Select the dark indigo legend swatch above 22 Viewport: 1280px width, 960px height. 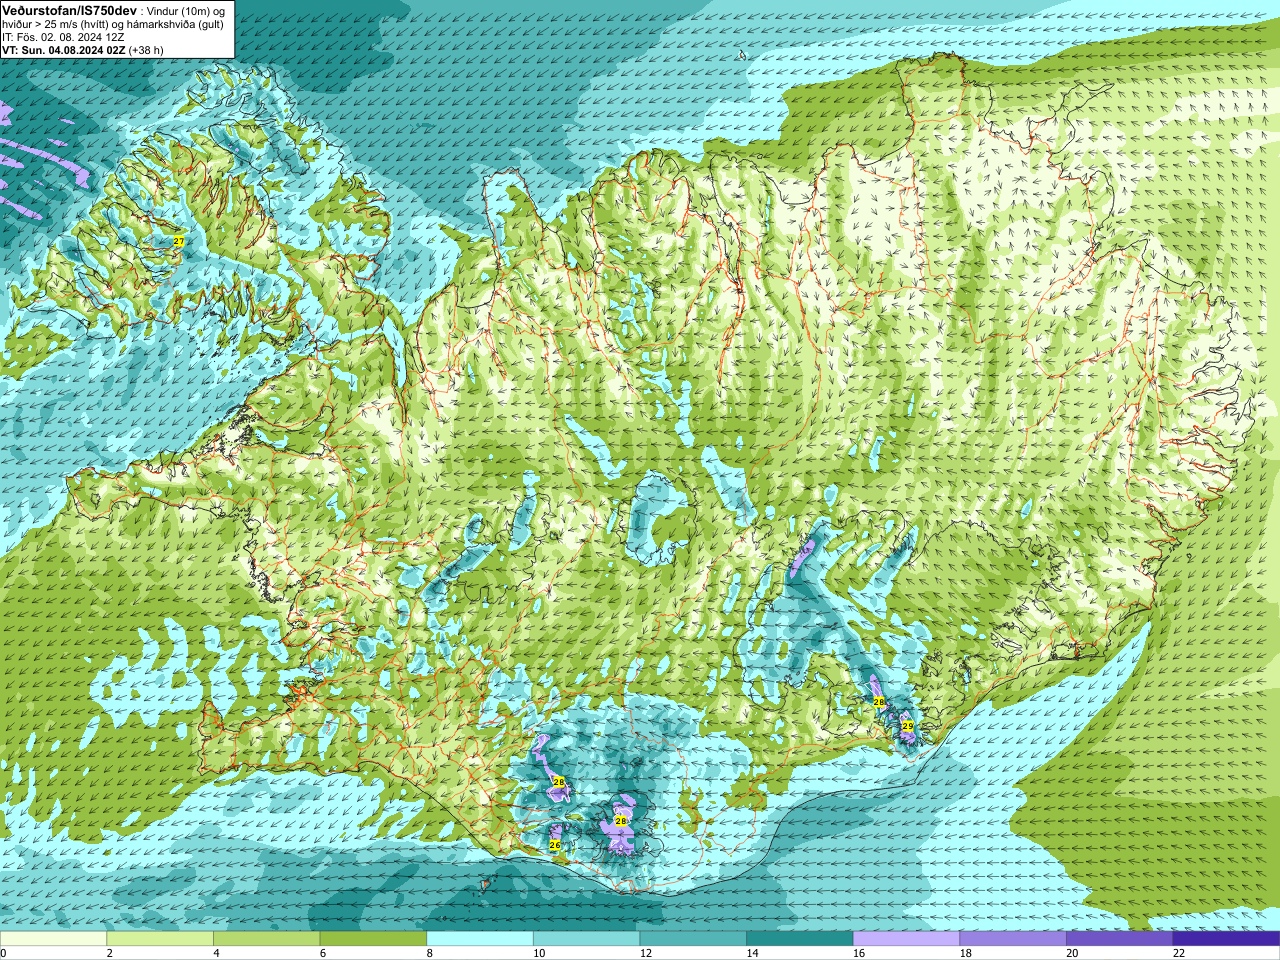[1226, 939]
